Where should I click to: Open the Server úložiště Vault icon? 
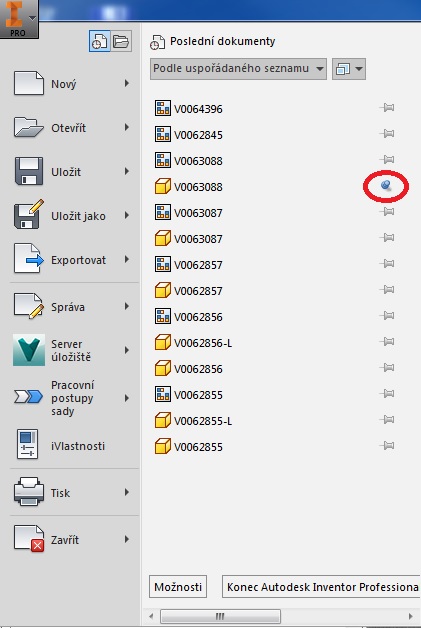(x=28, y=350)
